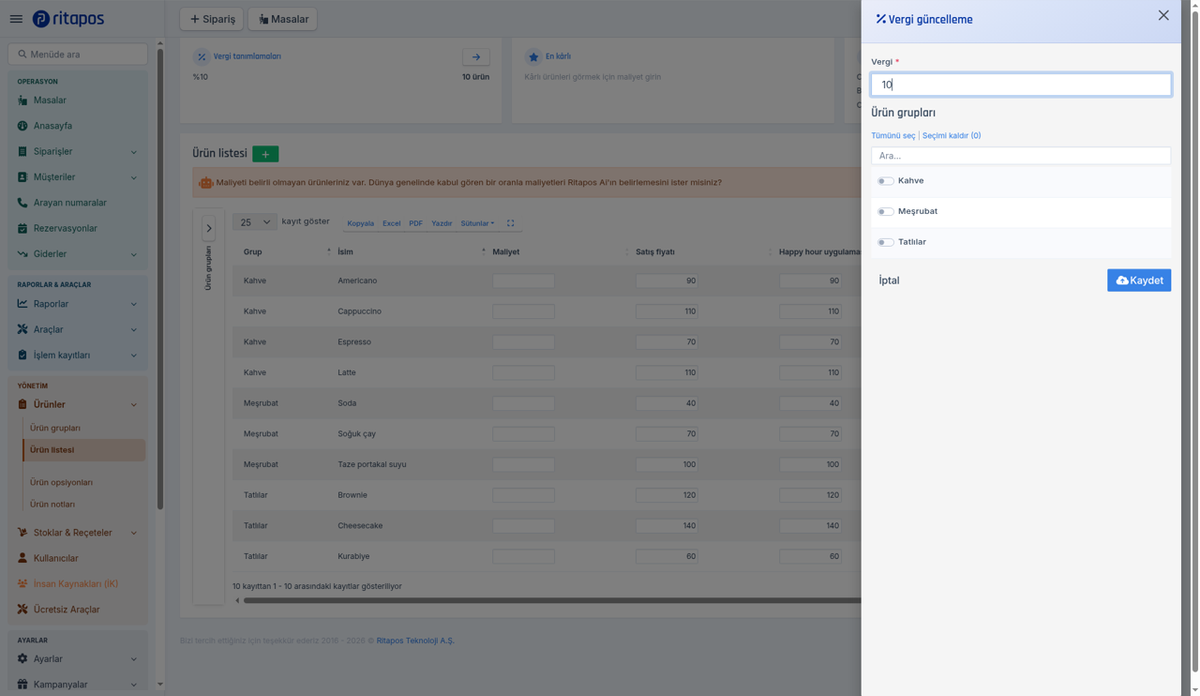Click the Ücretsiz Araçlar tools icon
Image resolution: width=1200 pixels, height=696 pixels.
[23, 609]
